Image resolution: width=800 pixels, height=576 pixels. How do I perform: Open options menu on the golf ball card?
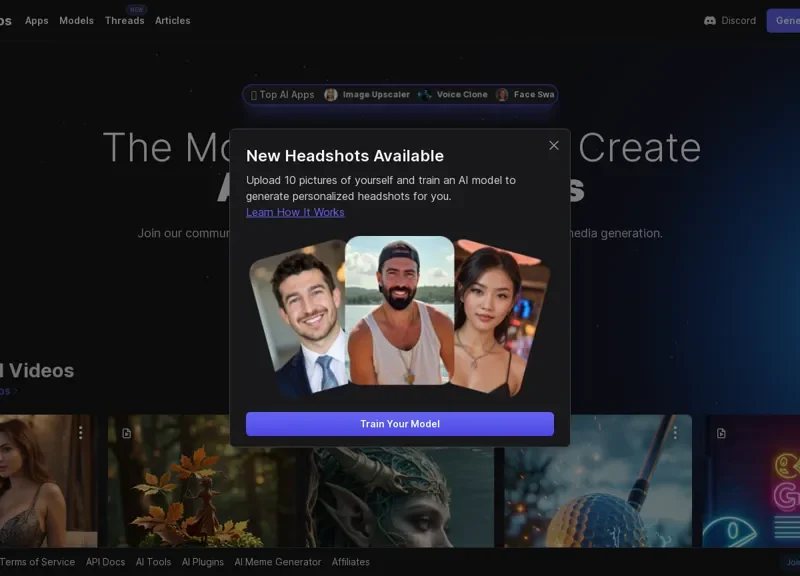[x=675, y=433]
